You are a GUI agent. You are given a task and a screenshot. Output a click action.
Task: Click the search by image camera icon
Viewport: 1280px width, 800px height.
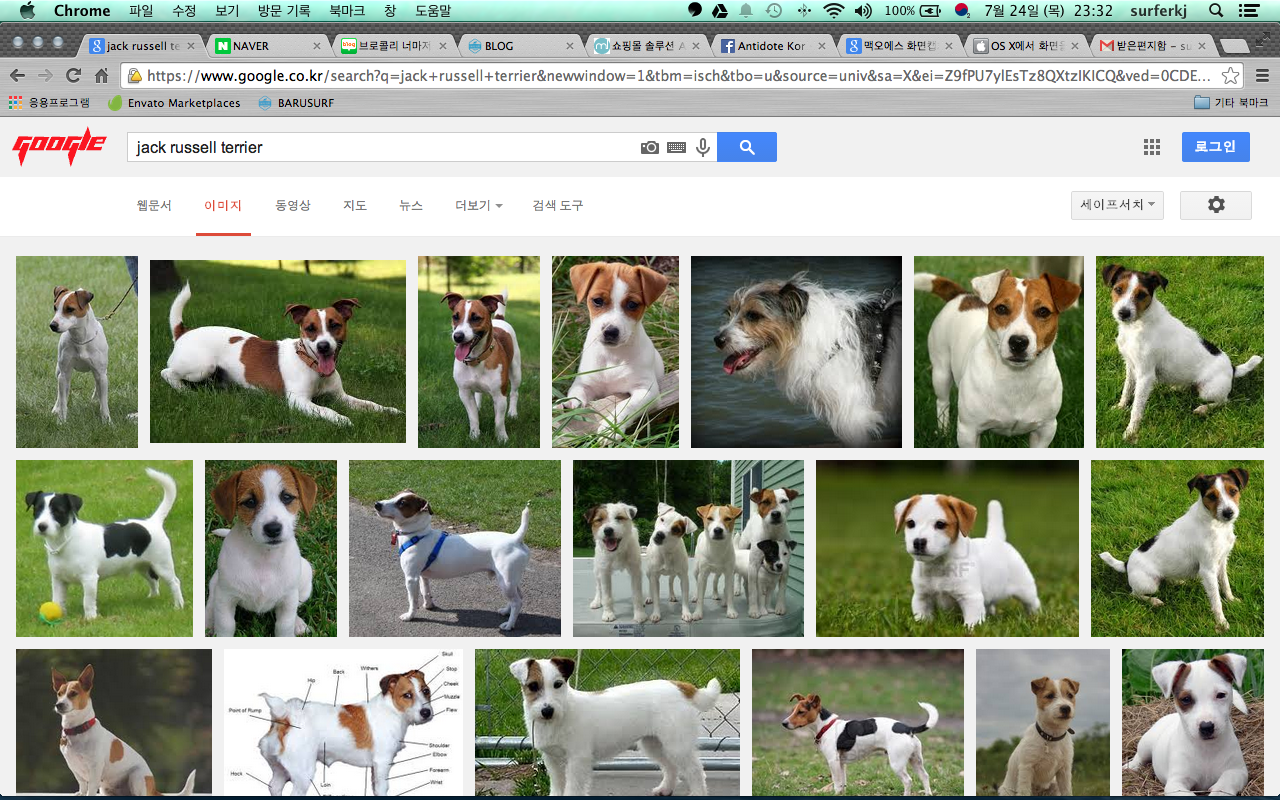[x=650, y=147]
